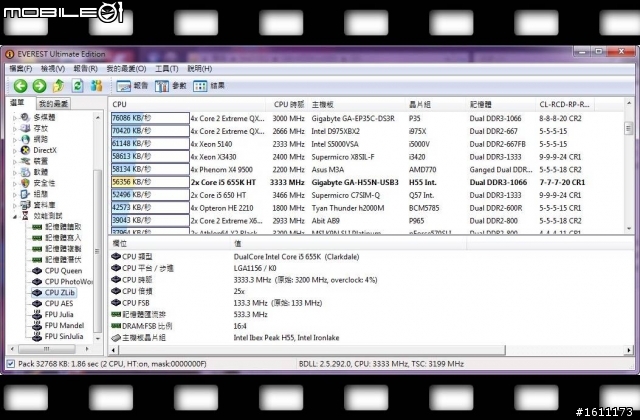Click the up-one-level arrow toolbar icon
The width and height of the screenshot is (640, 420).
pos(58,86)
